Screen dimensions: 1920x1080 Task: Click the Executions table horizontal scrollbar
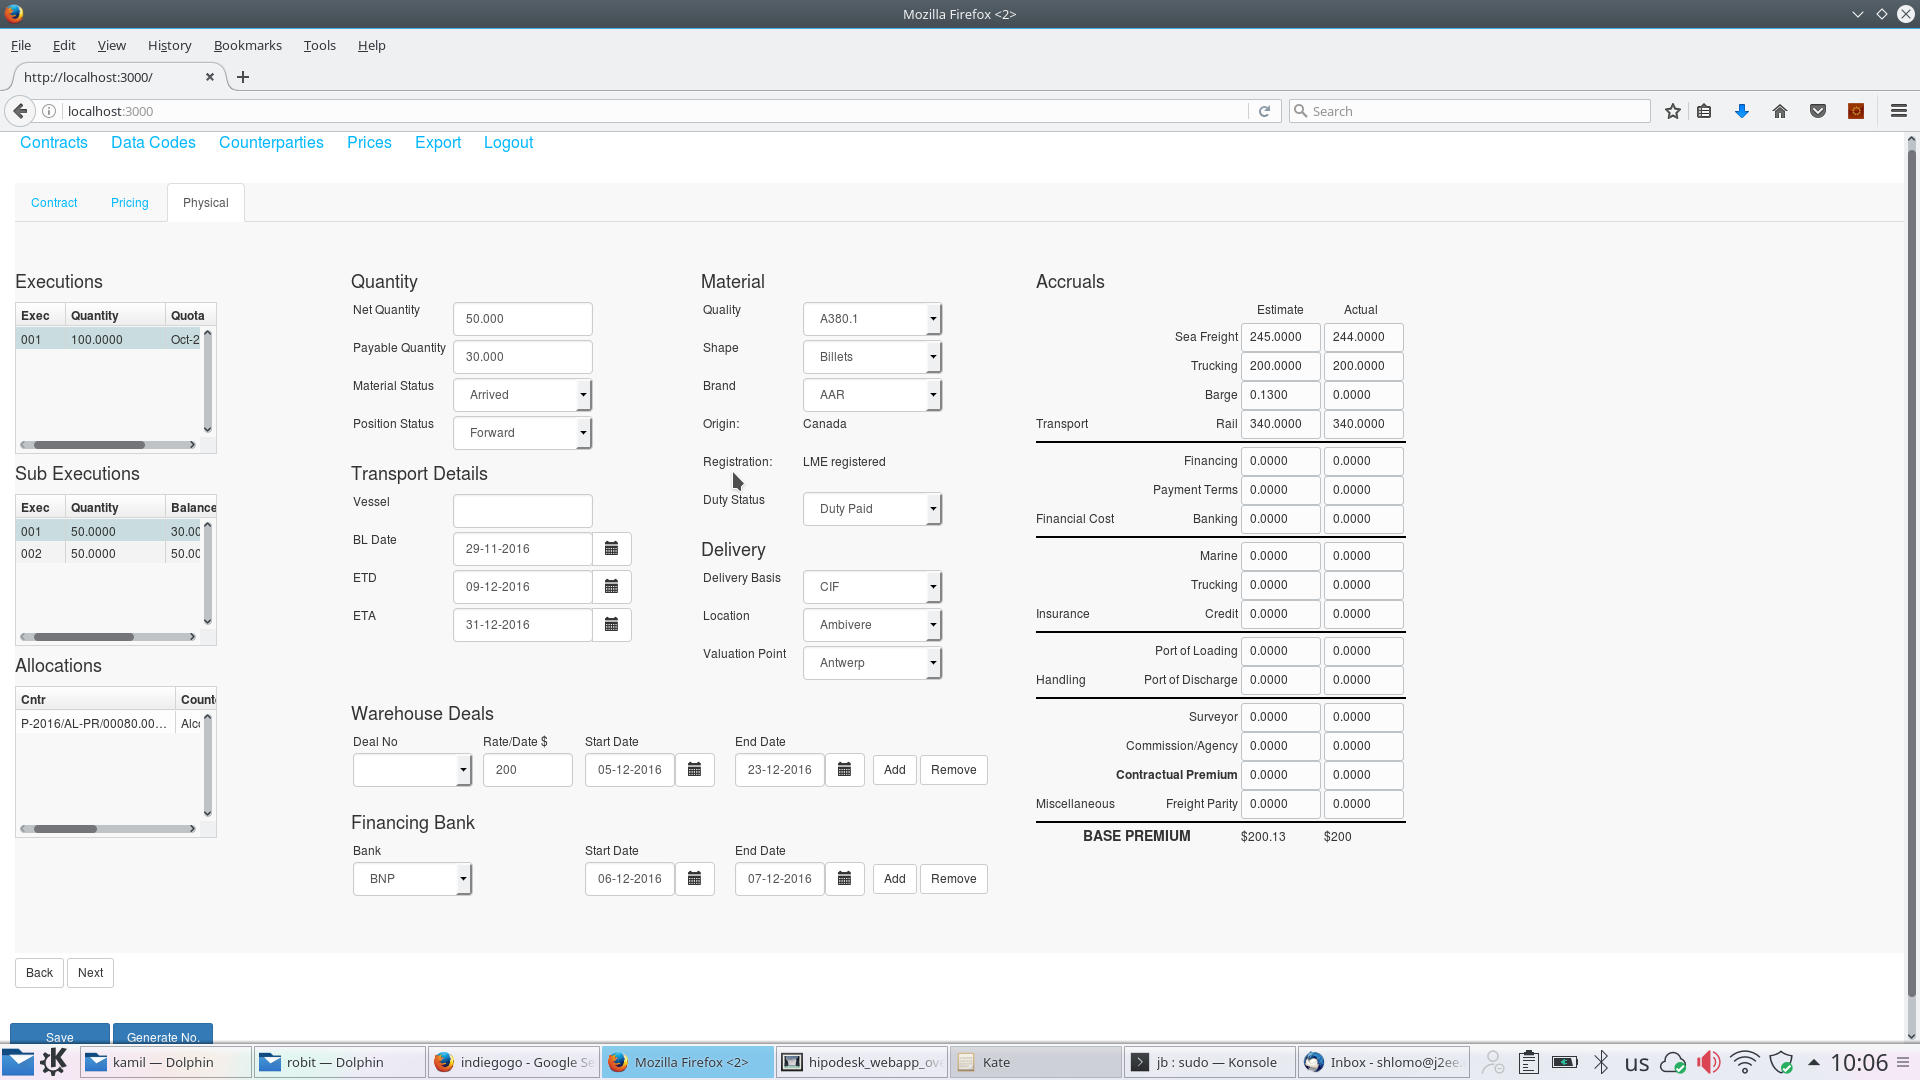[90, 445]
